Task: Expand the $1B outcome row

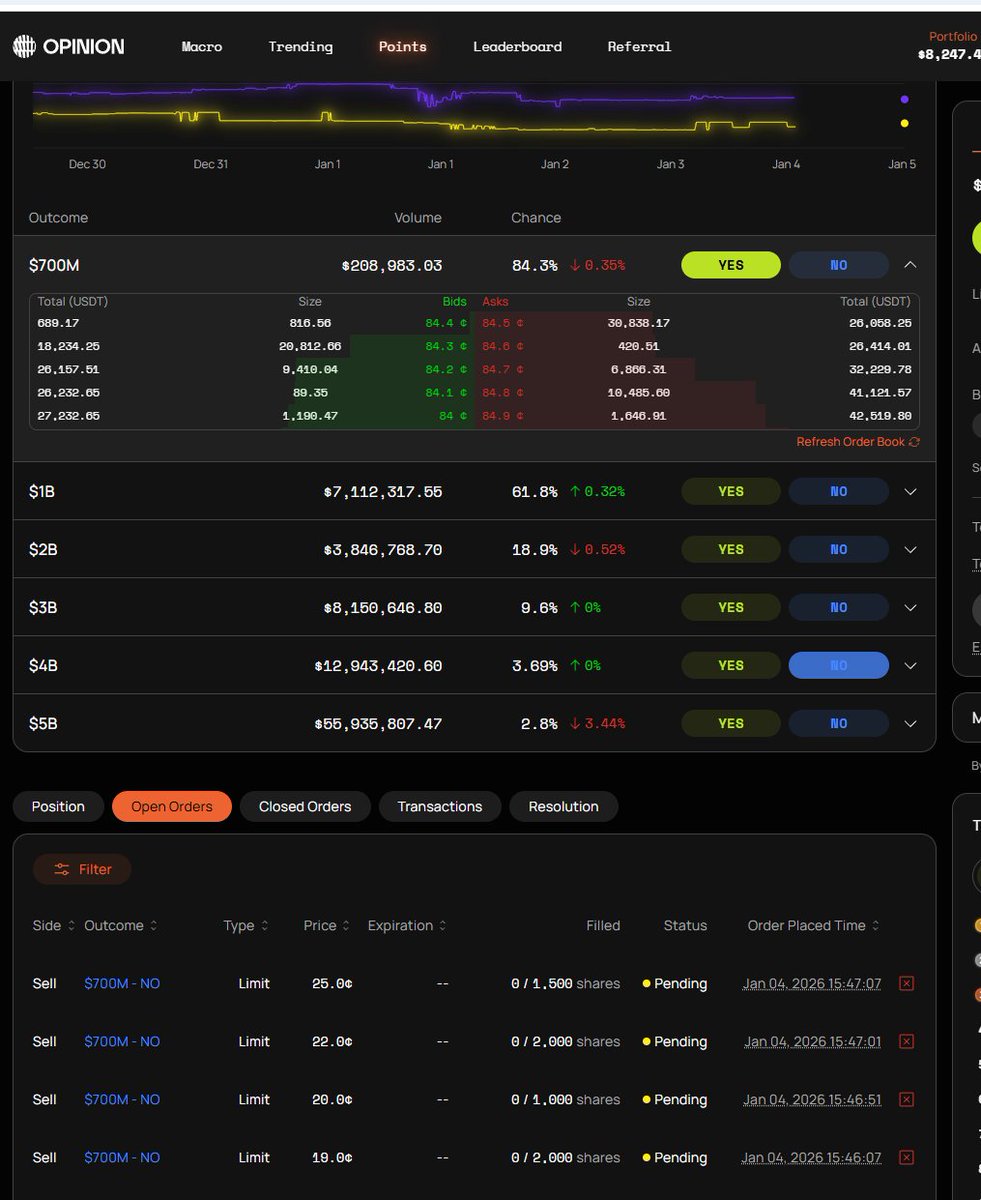Action: [909, 492]
